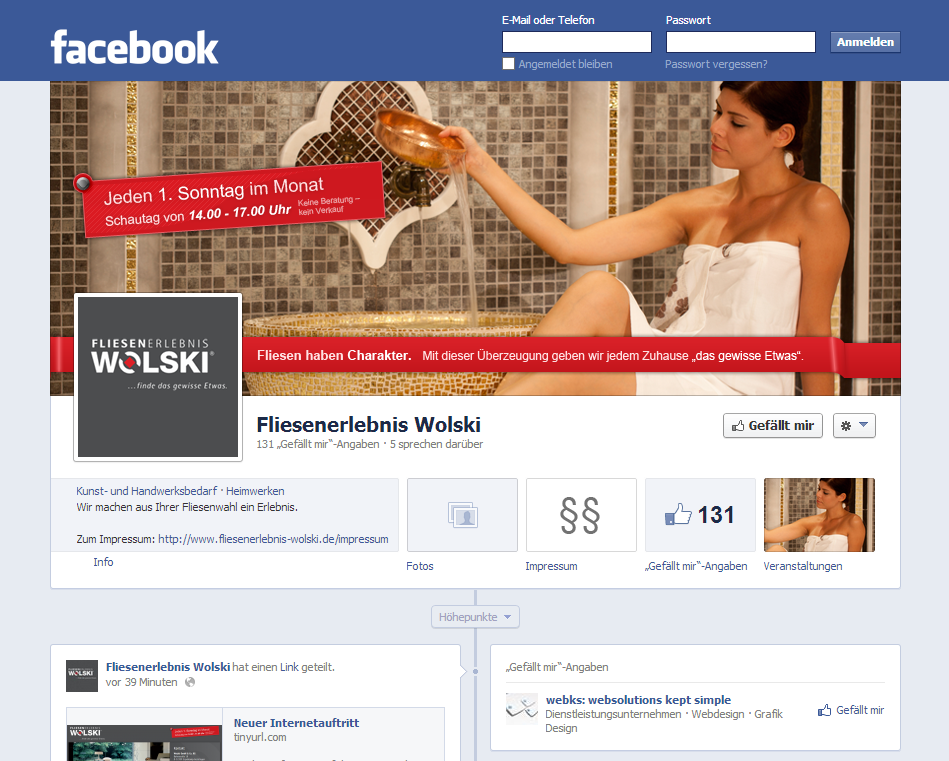This screenshot has width=949, height=761.
Task: Click the Fotos label link
Action: point(420,566)
